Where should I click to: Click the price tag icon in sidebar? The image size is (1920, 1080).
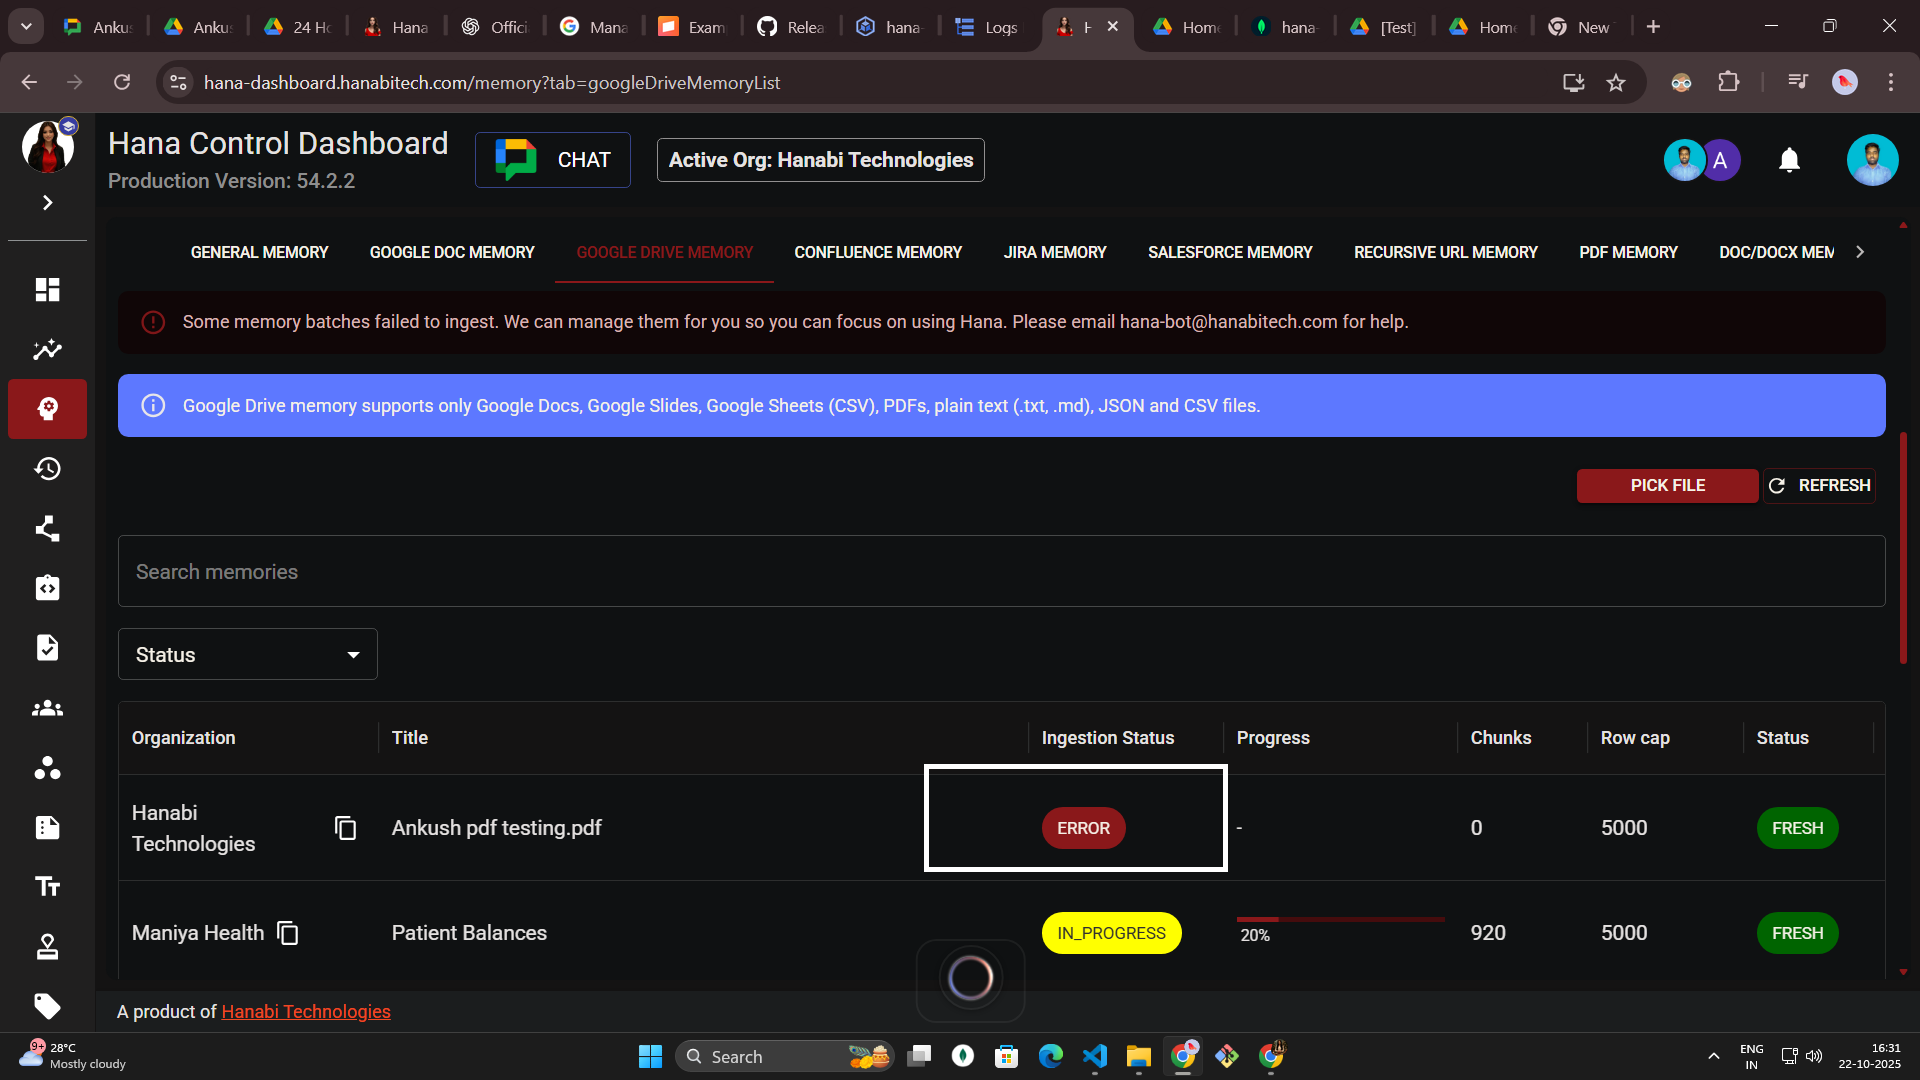click(x=47, y=1006)
